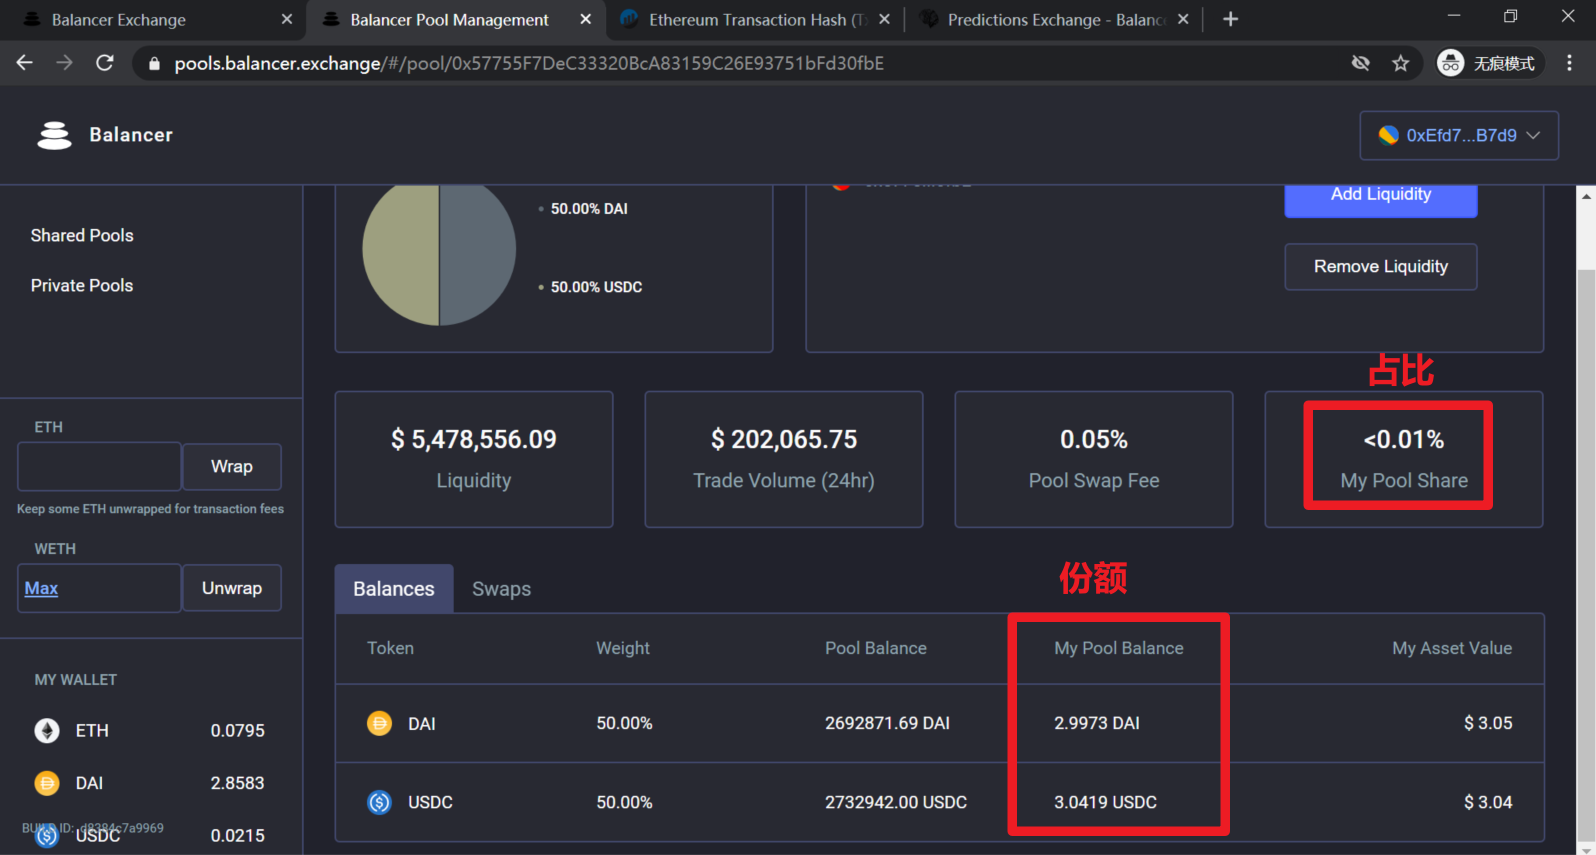Click the ETH amount input field
Screen dimensions: 1596x855
pyautogui.click(x=99, y=467)
